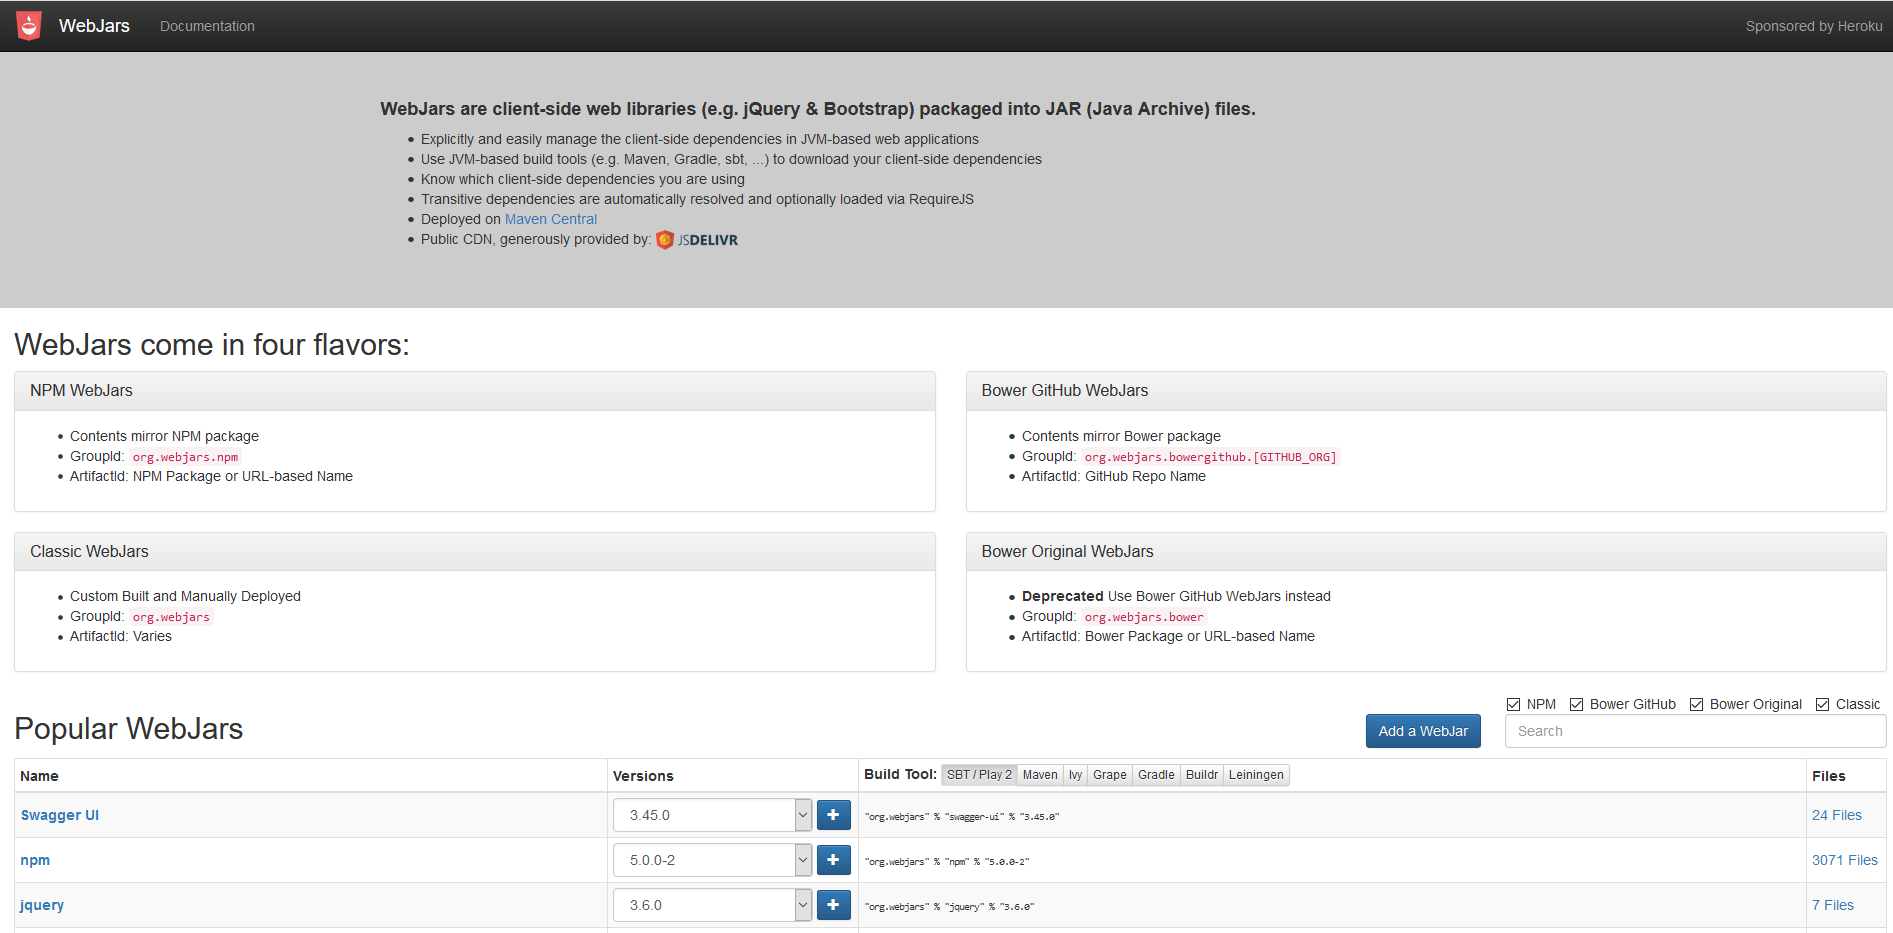
Task: Click the Swagger UI SBT dependency snippet
Action: pos(962,817)
